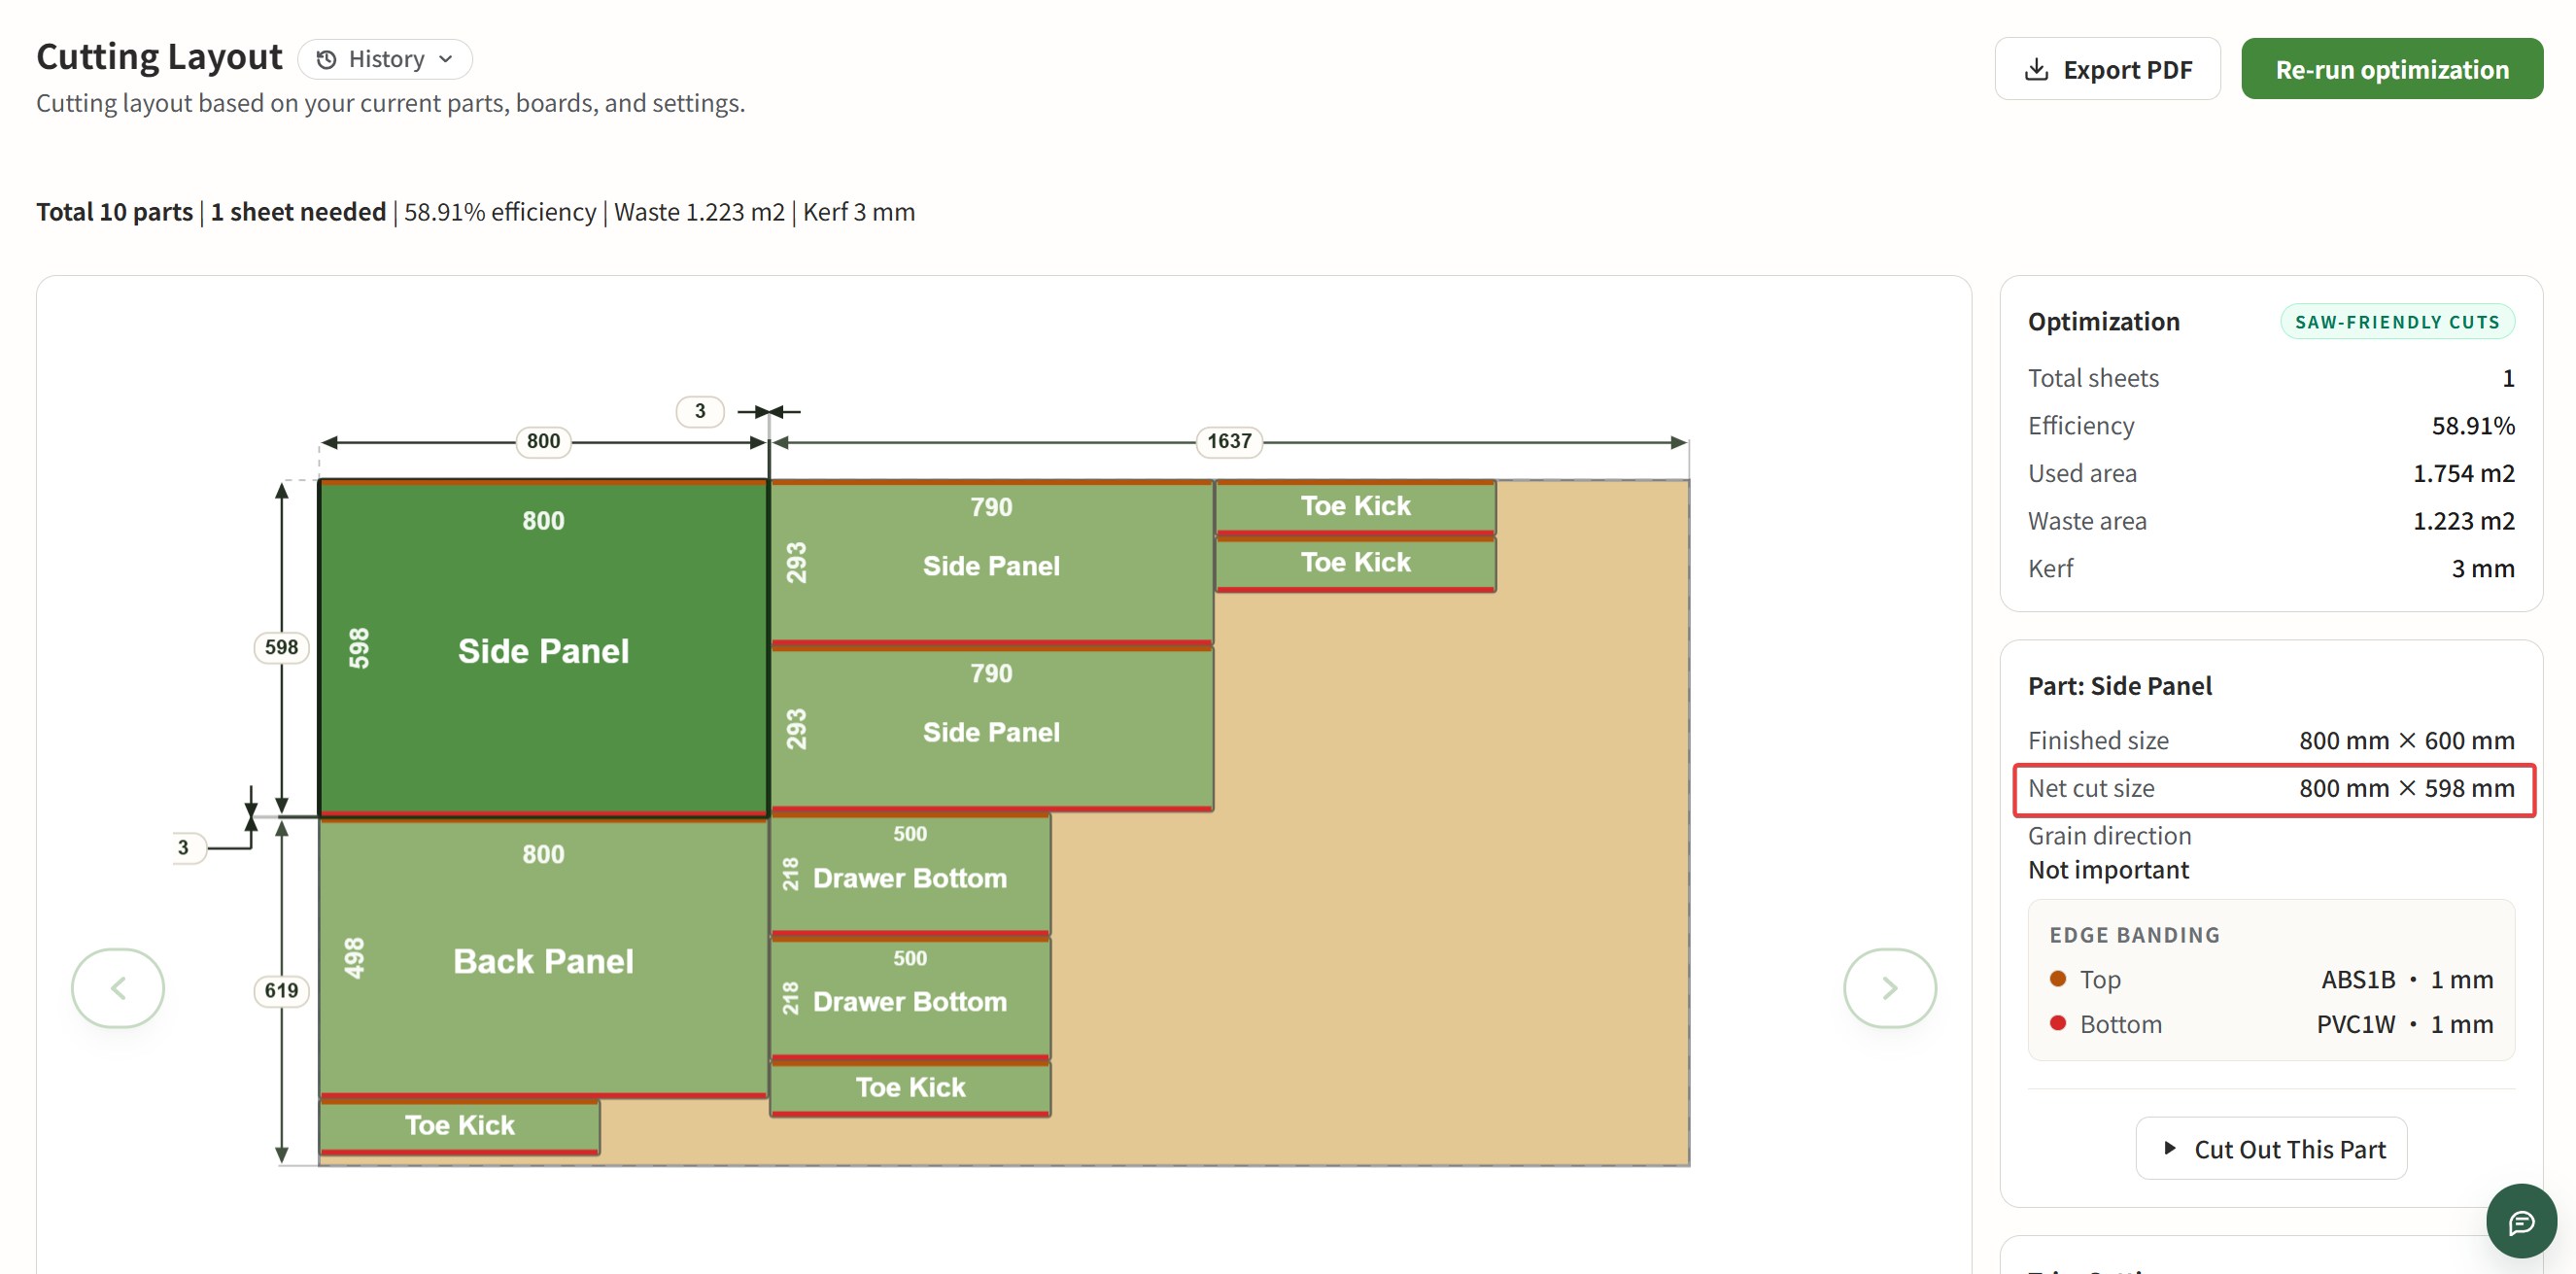
Task: Click the Top edge banding orange dot
Action: (x=2058, y=978)
